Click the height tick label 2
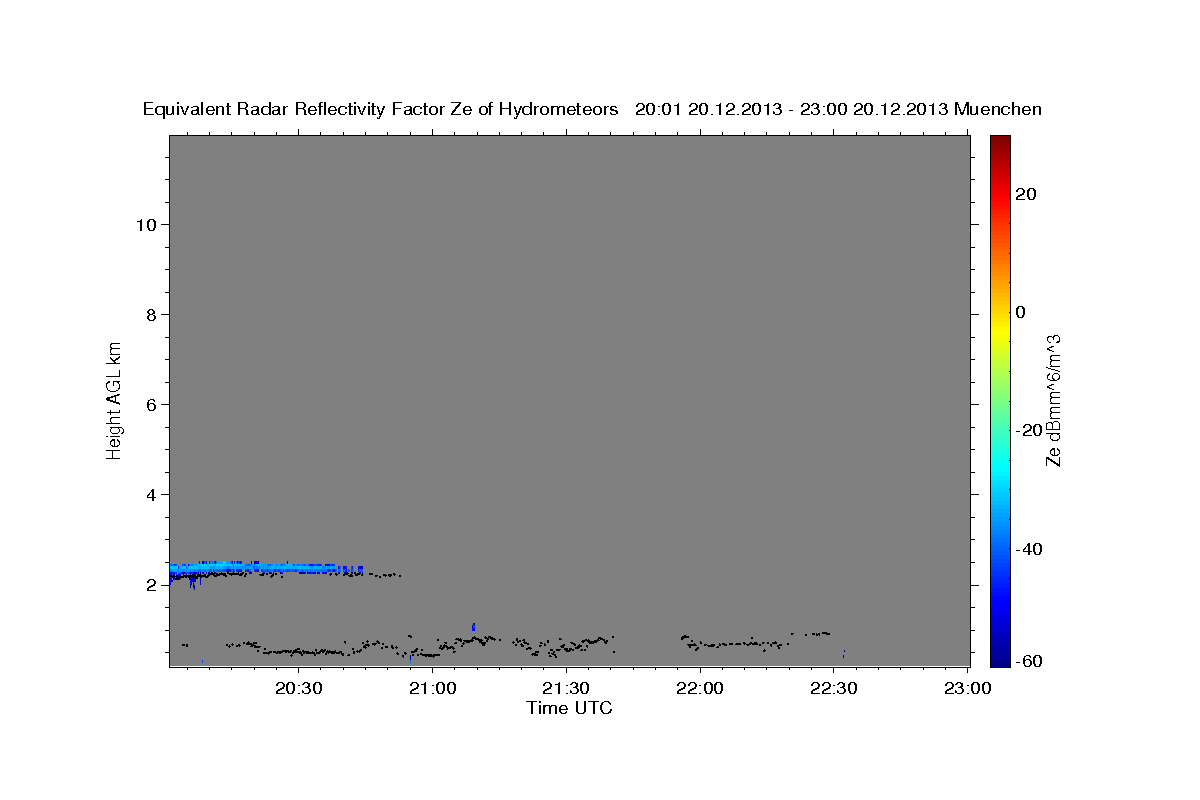 pos(152,584)
